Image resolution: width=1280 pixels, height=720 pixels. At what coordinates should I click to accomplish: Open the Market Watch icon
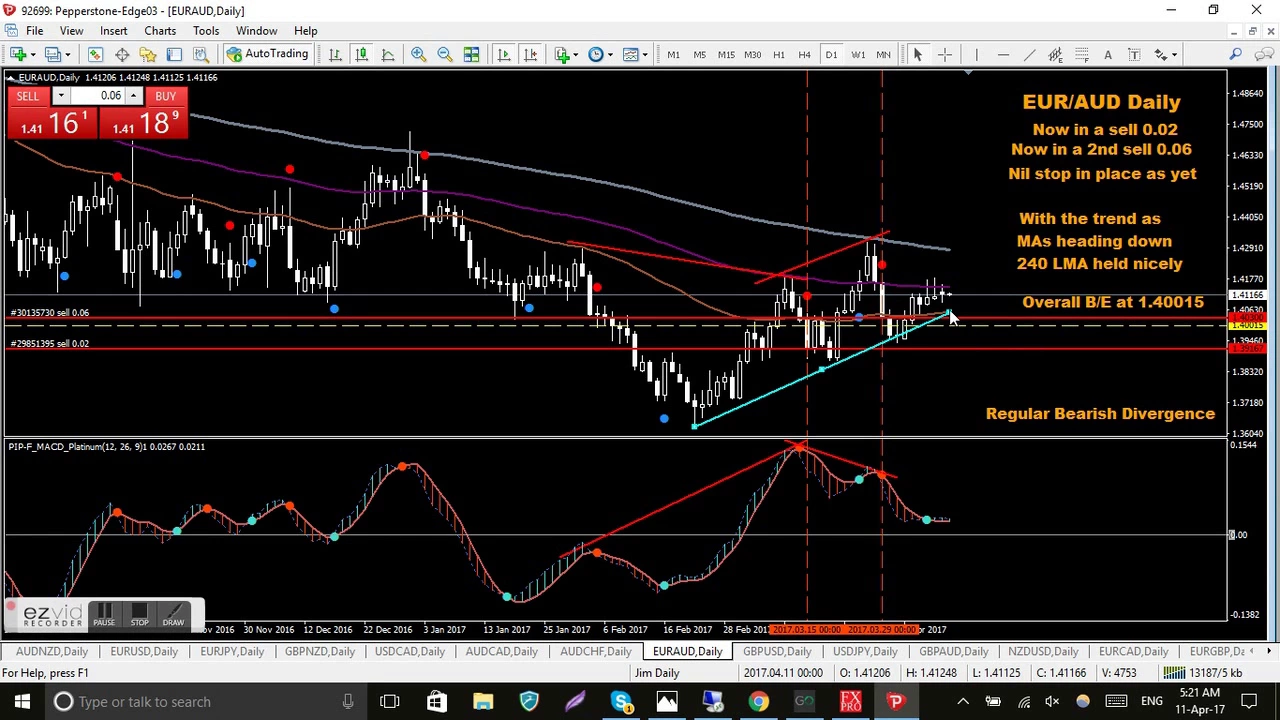click(x=95, y=54)
